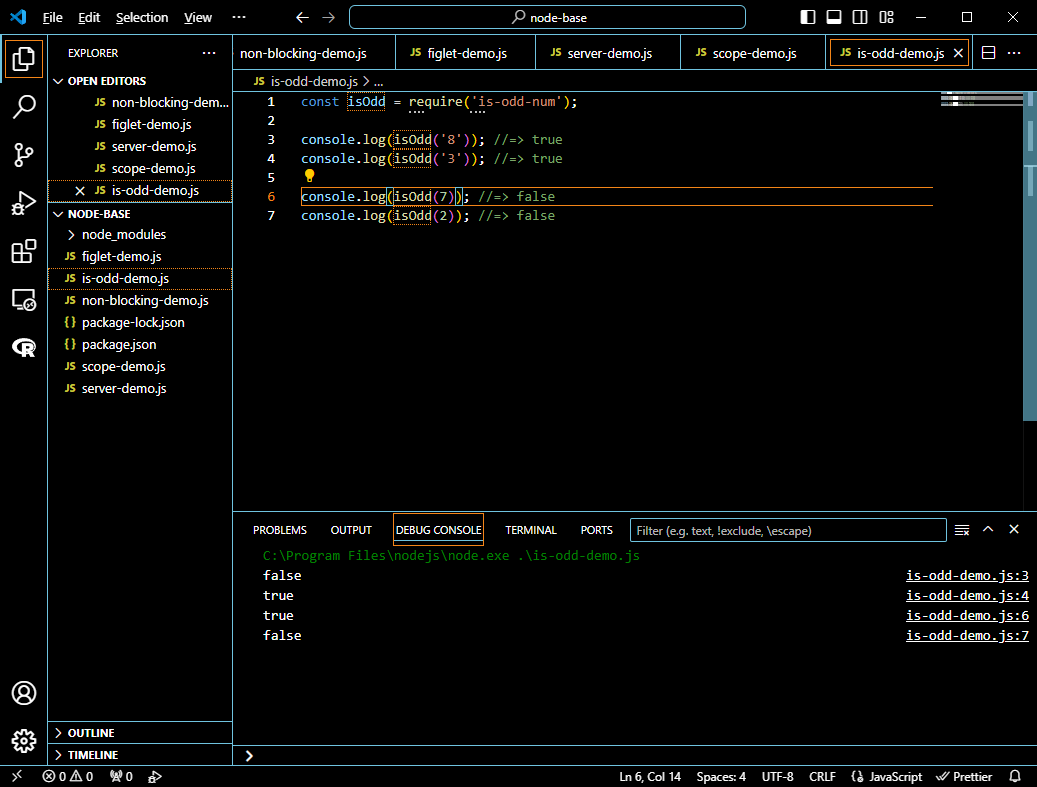Image resolution: width=1037 pixels, height=787 pixels.
Task: Open the title bar overflow menu ellipsis
Action: (239, 17)
